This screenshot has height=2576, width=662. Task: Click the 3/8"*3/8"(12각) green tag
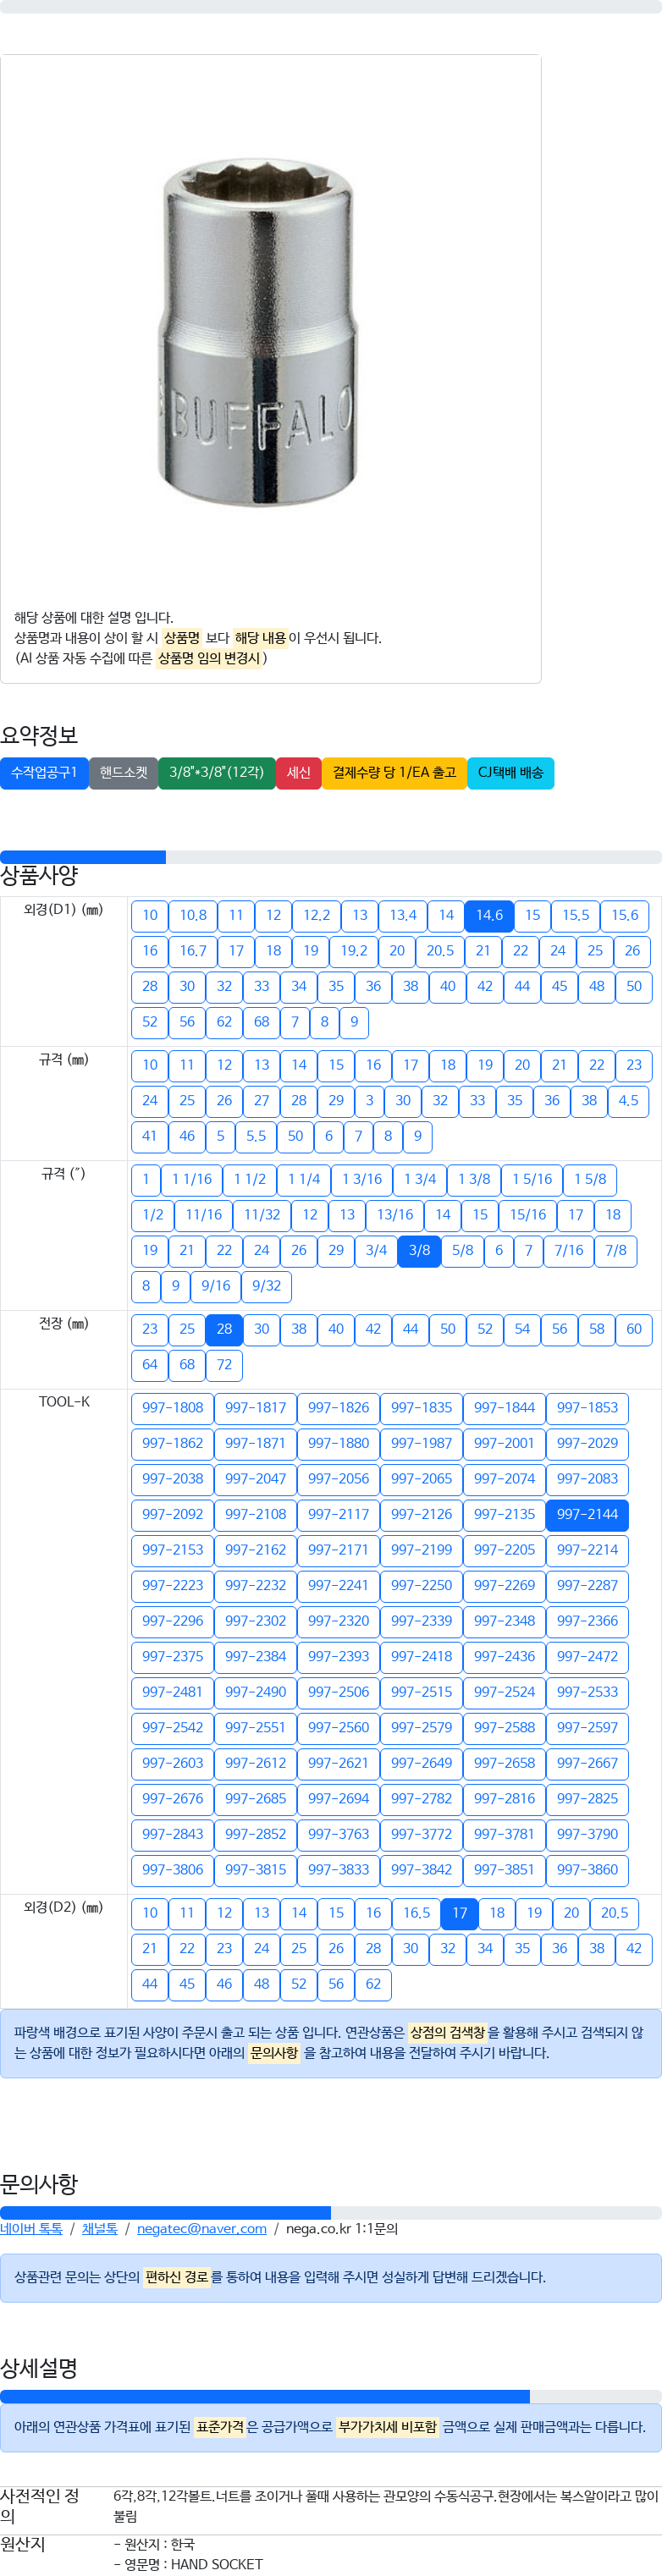[x=216, y=773]
